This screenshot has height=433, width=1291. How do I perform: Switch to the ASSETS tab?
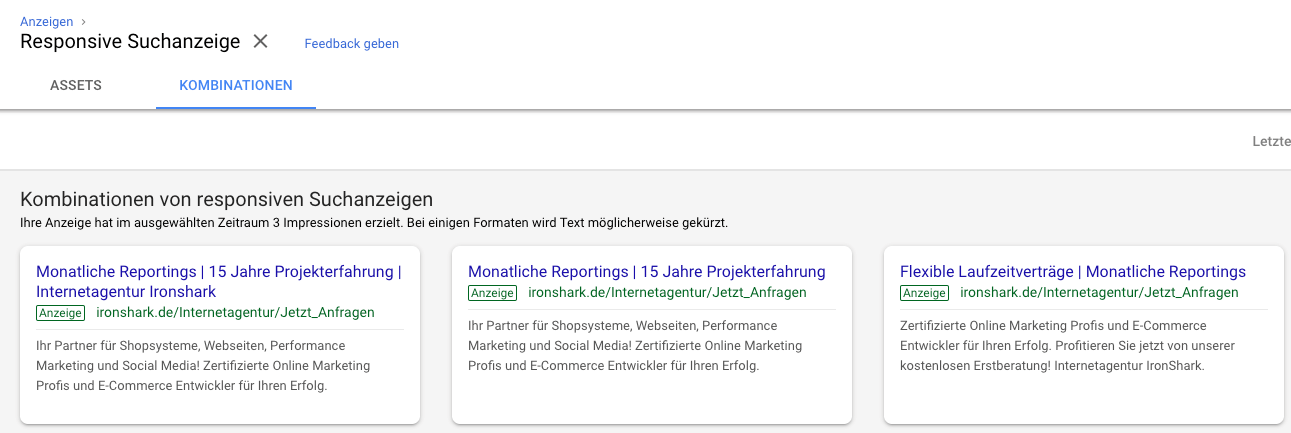tap(76, 85)
